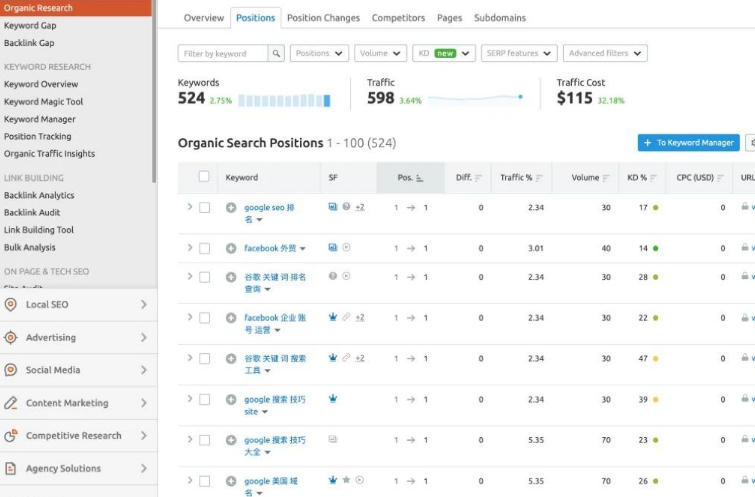Image resolution: width=755 pixels, height=497 pixels.
Task: Add '谷歌 关键词 搜索工具' keyword with plus icon
Action: [x=231, y=359]
